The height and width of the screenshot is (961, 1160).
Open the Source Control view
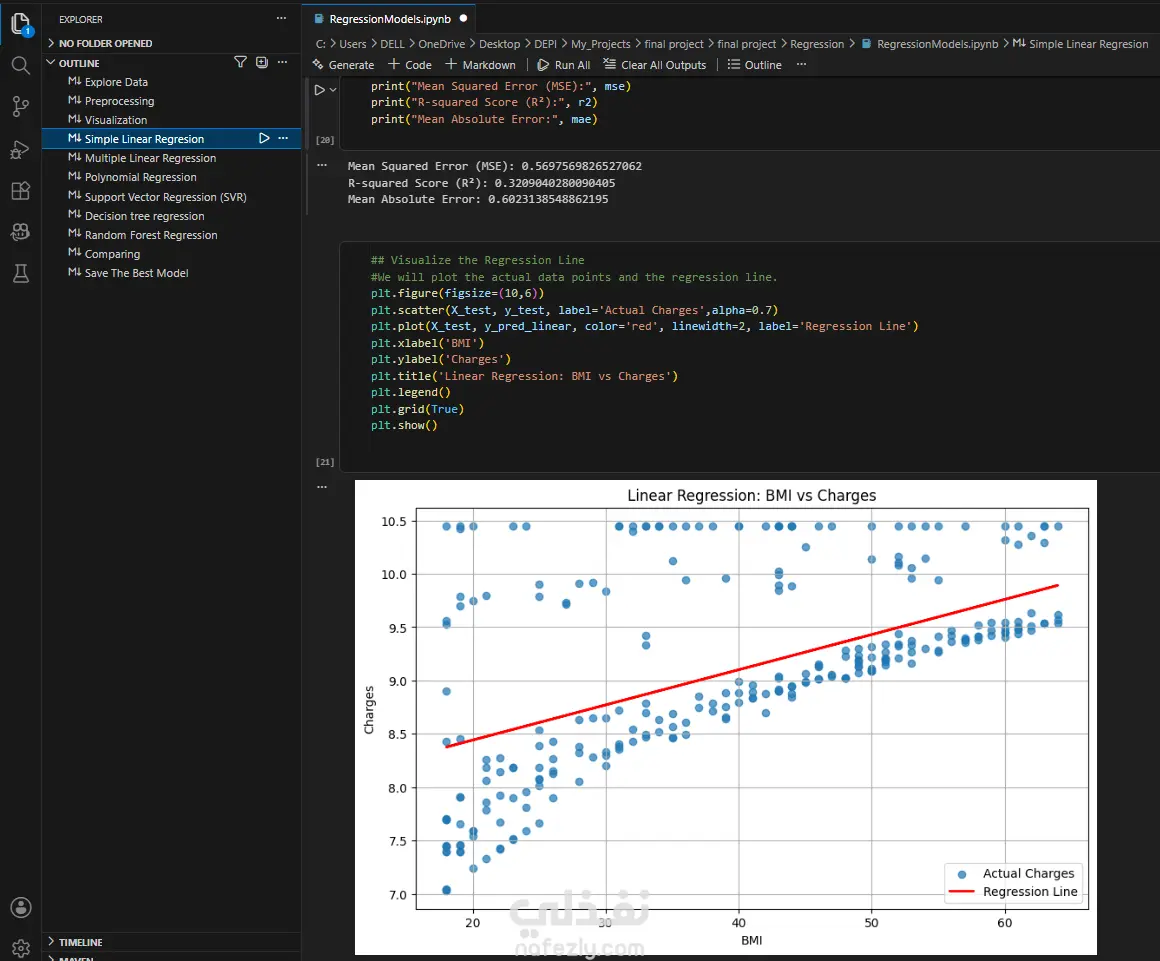point(21,107)
